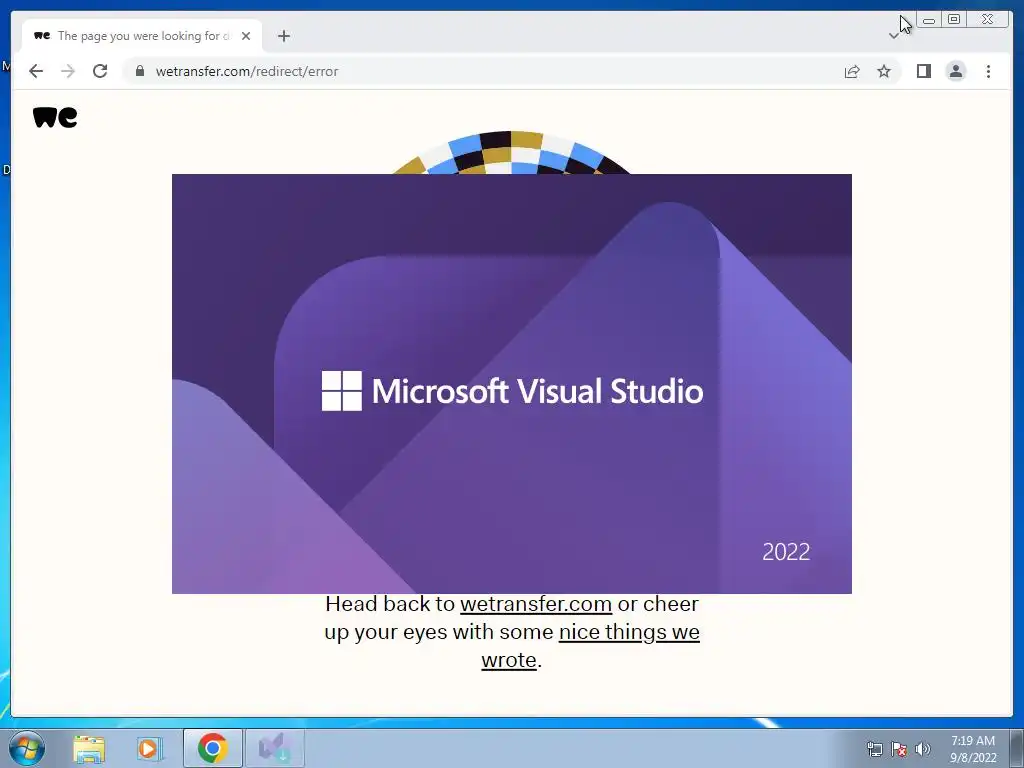1024x768 pixels.
Task: Reload the WeTransfer error page
Action: pyautogui.click(x=100, y=71)
